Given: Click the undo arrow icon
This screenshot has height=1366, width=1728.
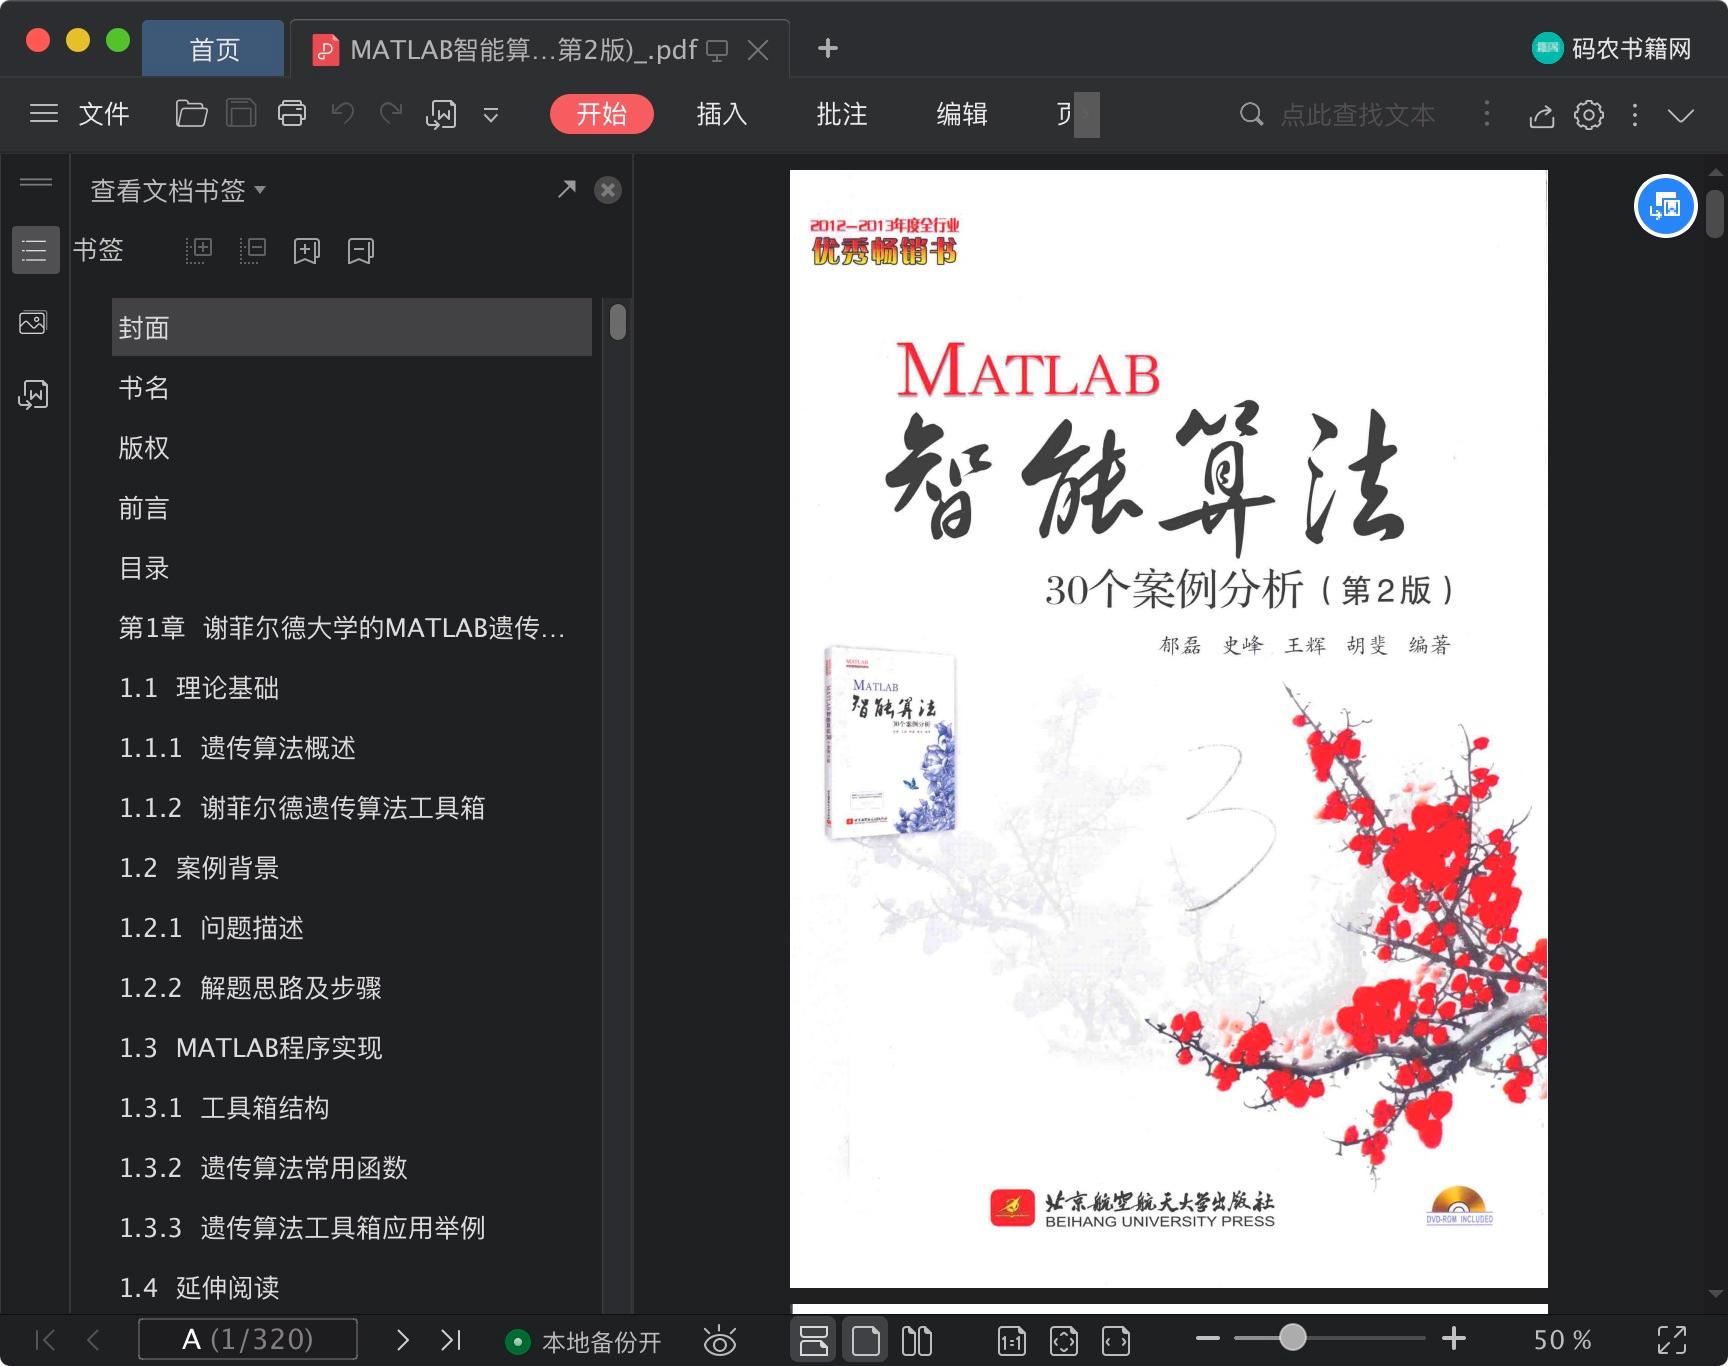Looking at the screenshot, I should [343, 114].
